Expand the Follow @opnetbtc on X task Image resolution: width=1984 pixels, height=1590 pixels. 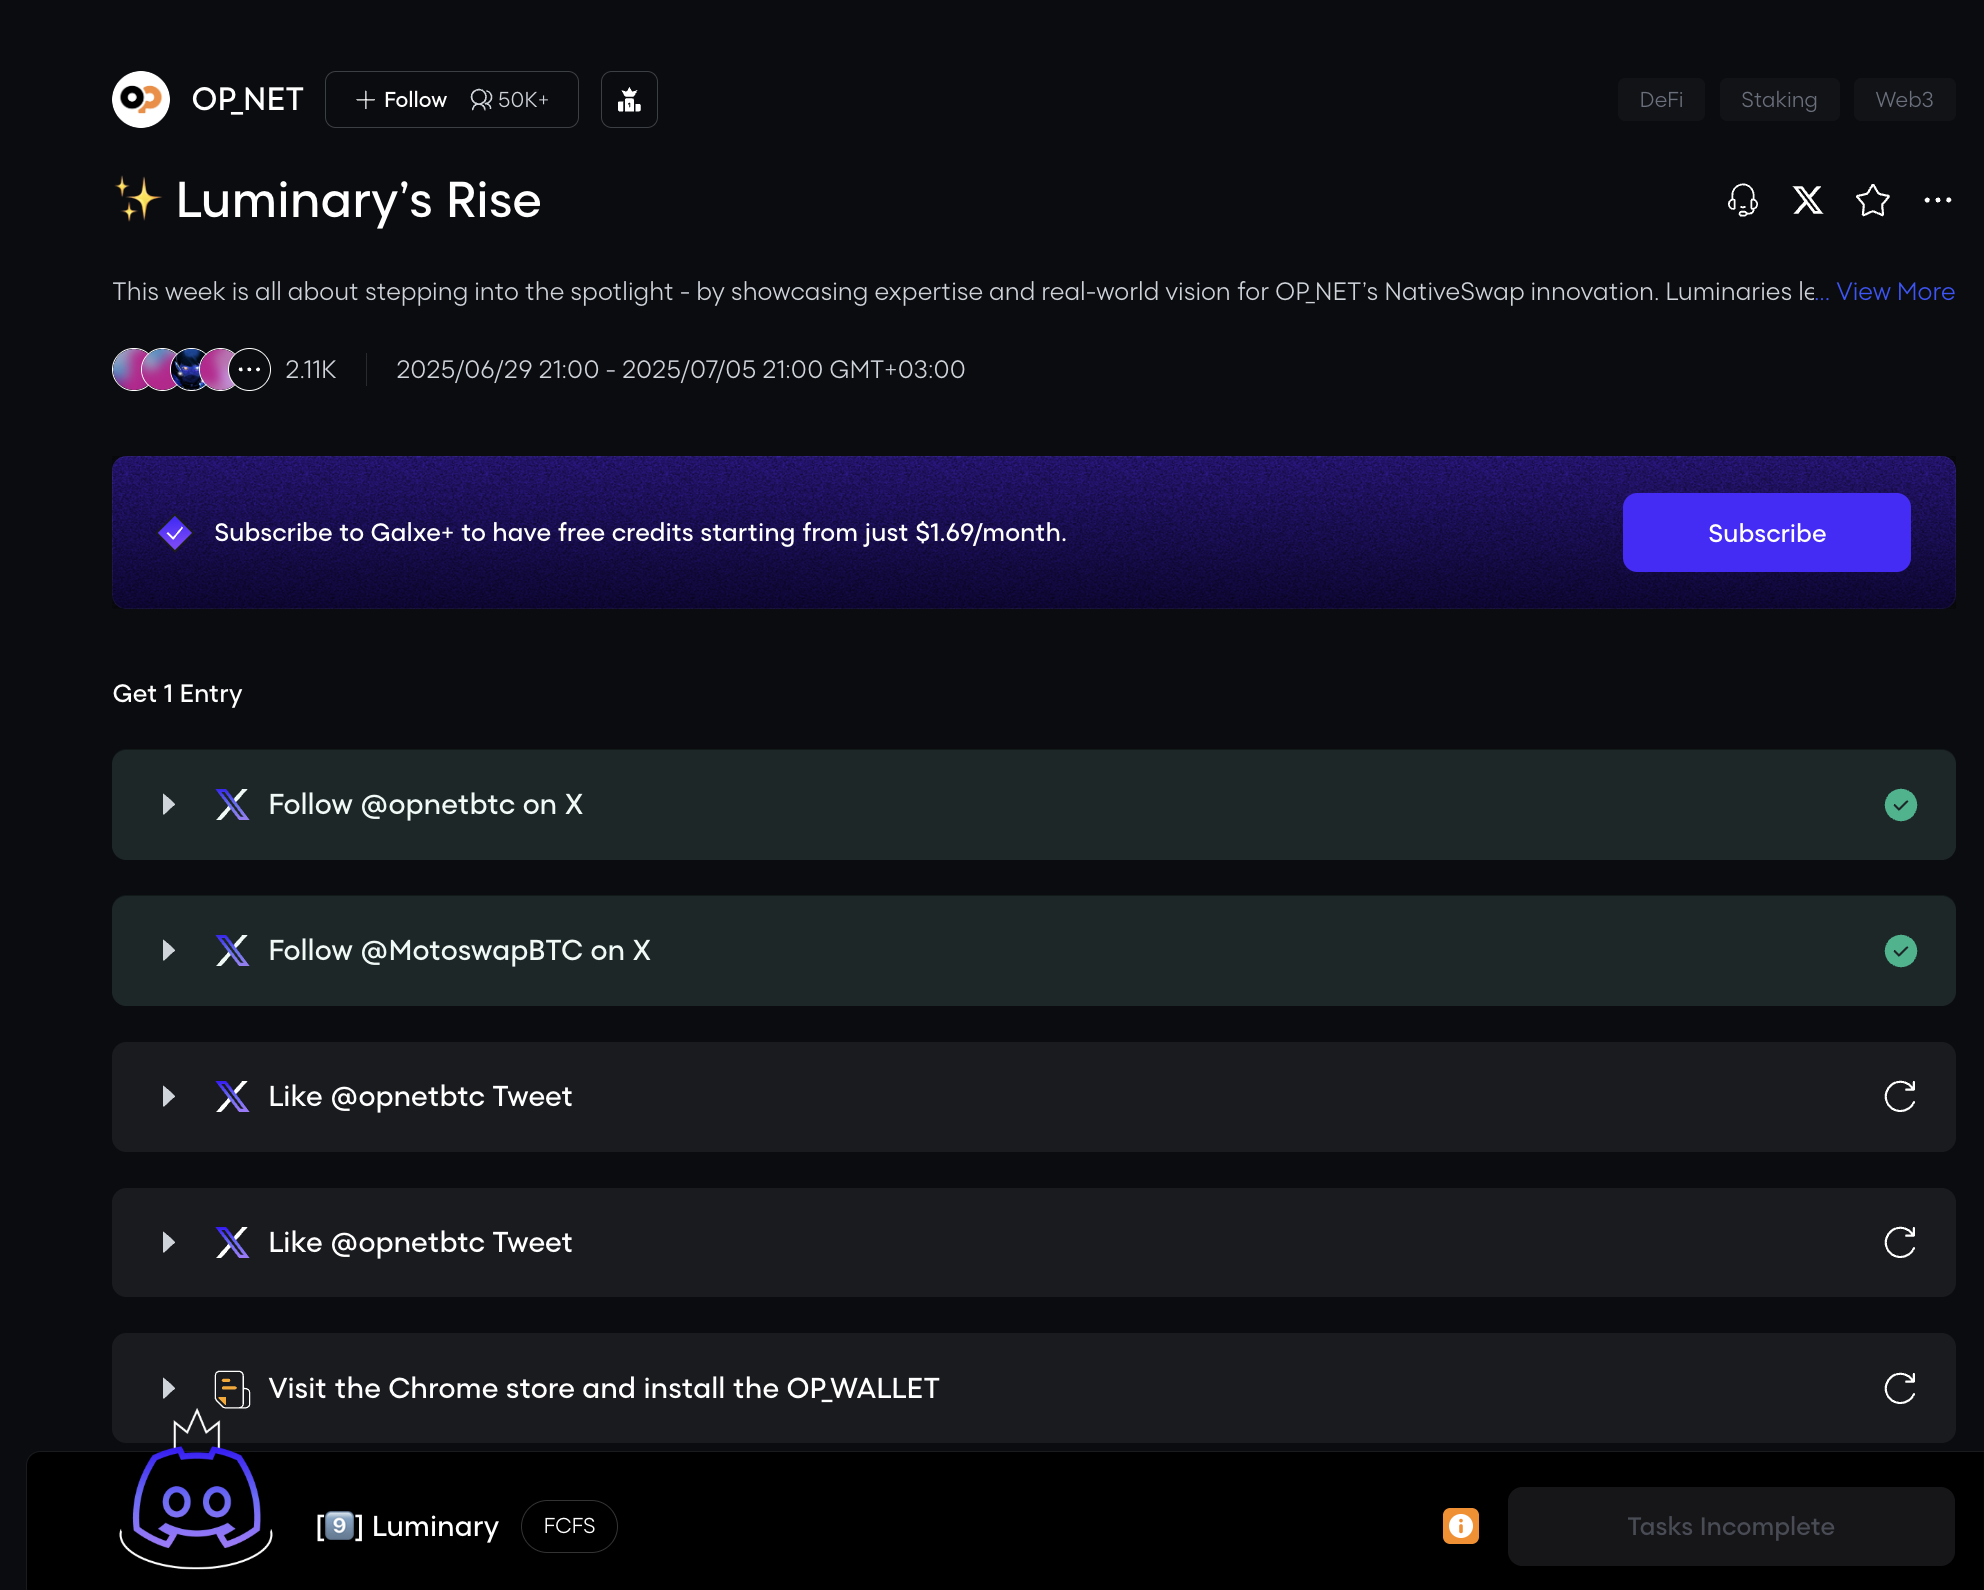(169, 805)
